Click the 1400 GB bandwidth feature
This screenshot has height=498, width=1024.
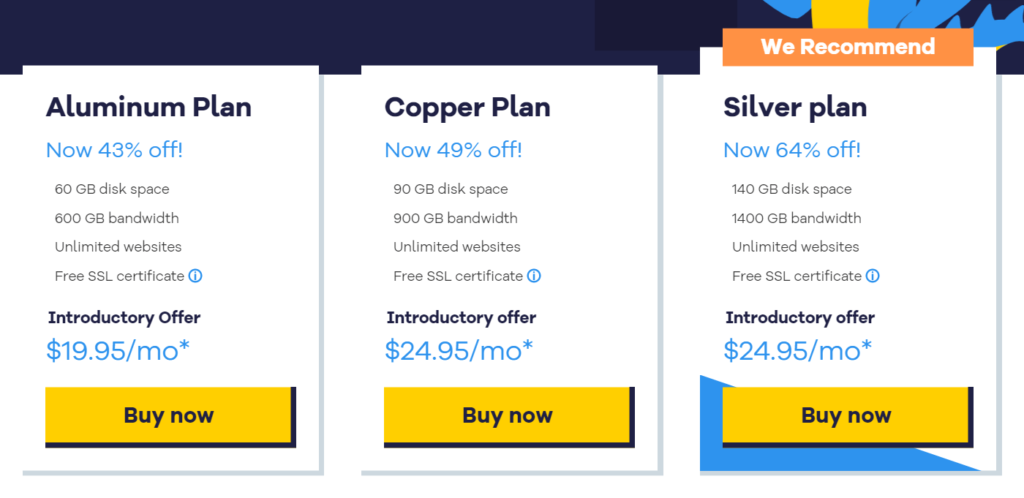tap(797, 218)
